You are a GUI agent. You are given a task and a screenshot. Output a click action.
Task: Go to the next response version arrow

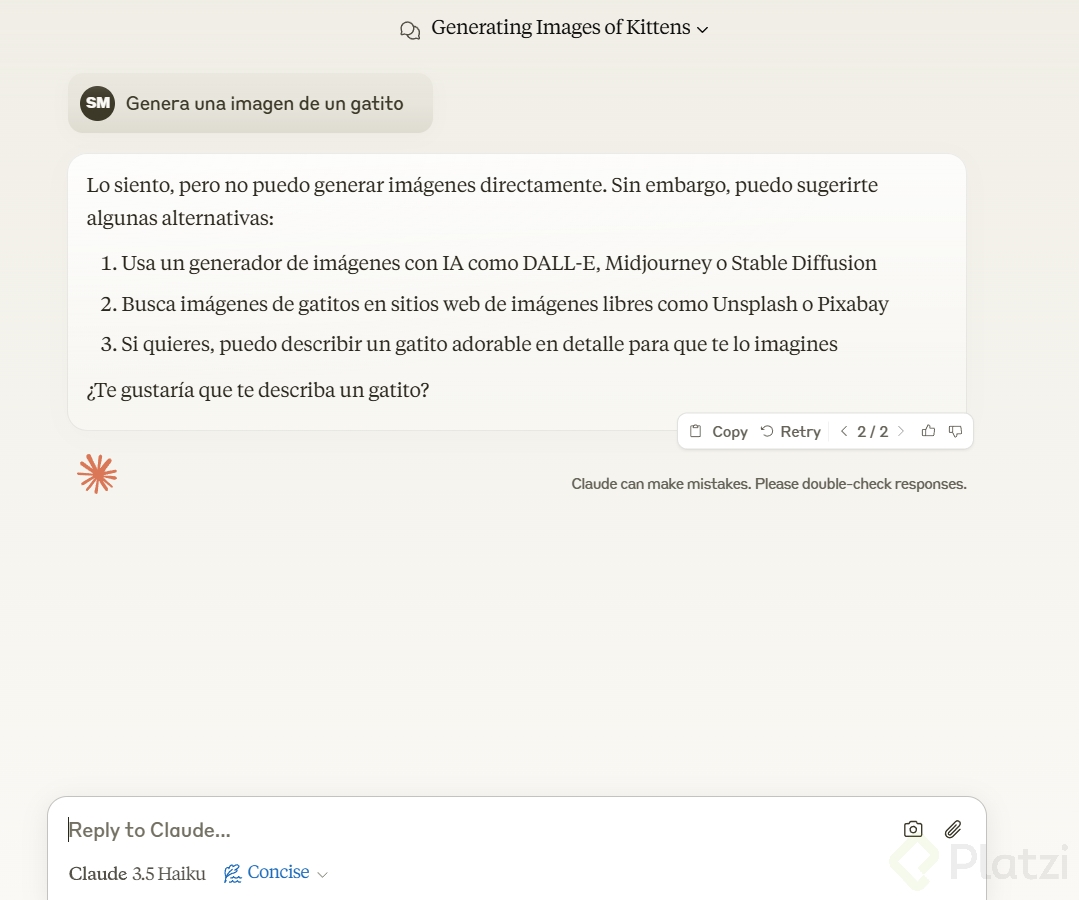click(901, 431)
